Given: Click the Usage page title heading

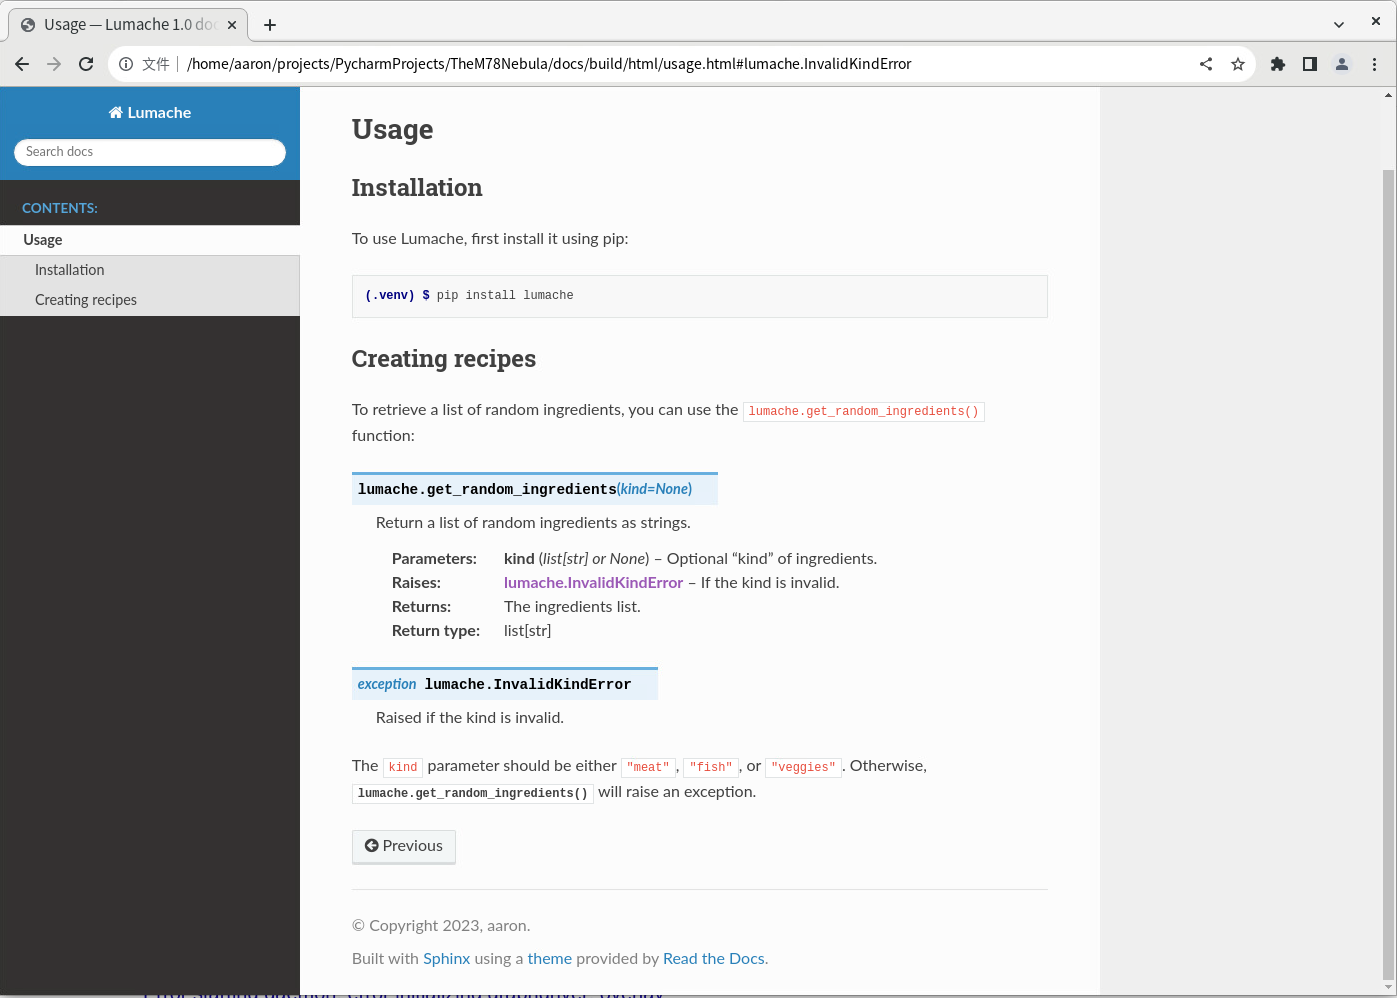Looking at the screenshot, I should click(x=393, y=130).
